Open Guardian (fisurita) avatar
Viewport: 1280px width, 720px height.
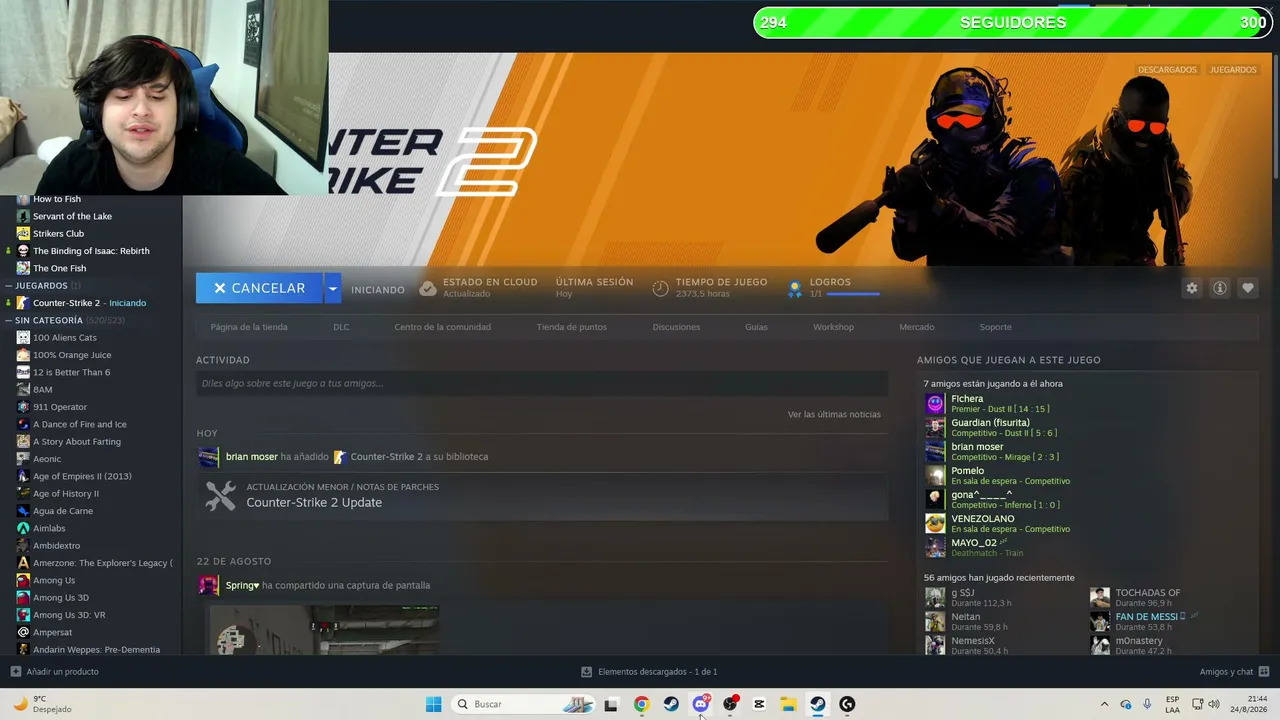pyautogui.click(x=935, y=427)
